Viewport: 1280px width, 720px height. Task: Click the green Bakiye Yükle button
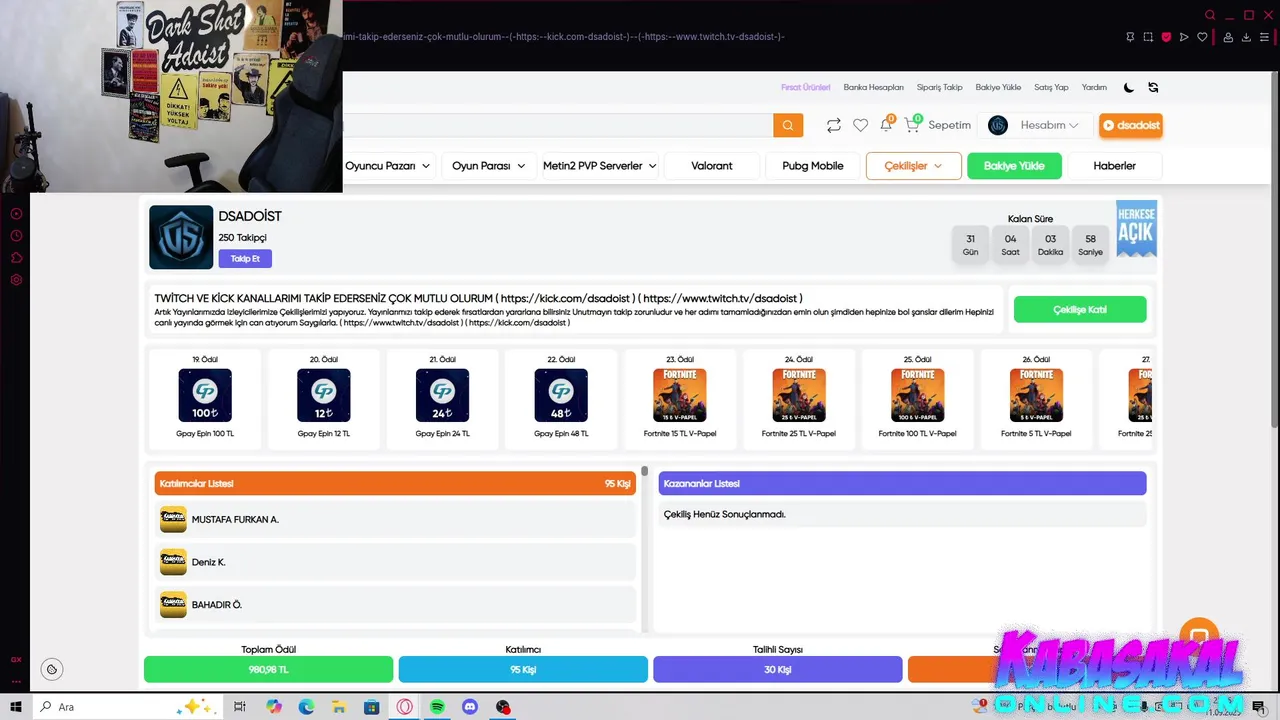[1014, 166]
